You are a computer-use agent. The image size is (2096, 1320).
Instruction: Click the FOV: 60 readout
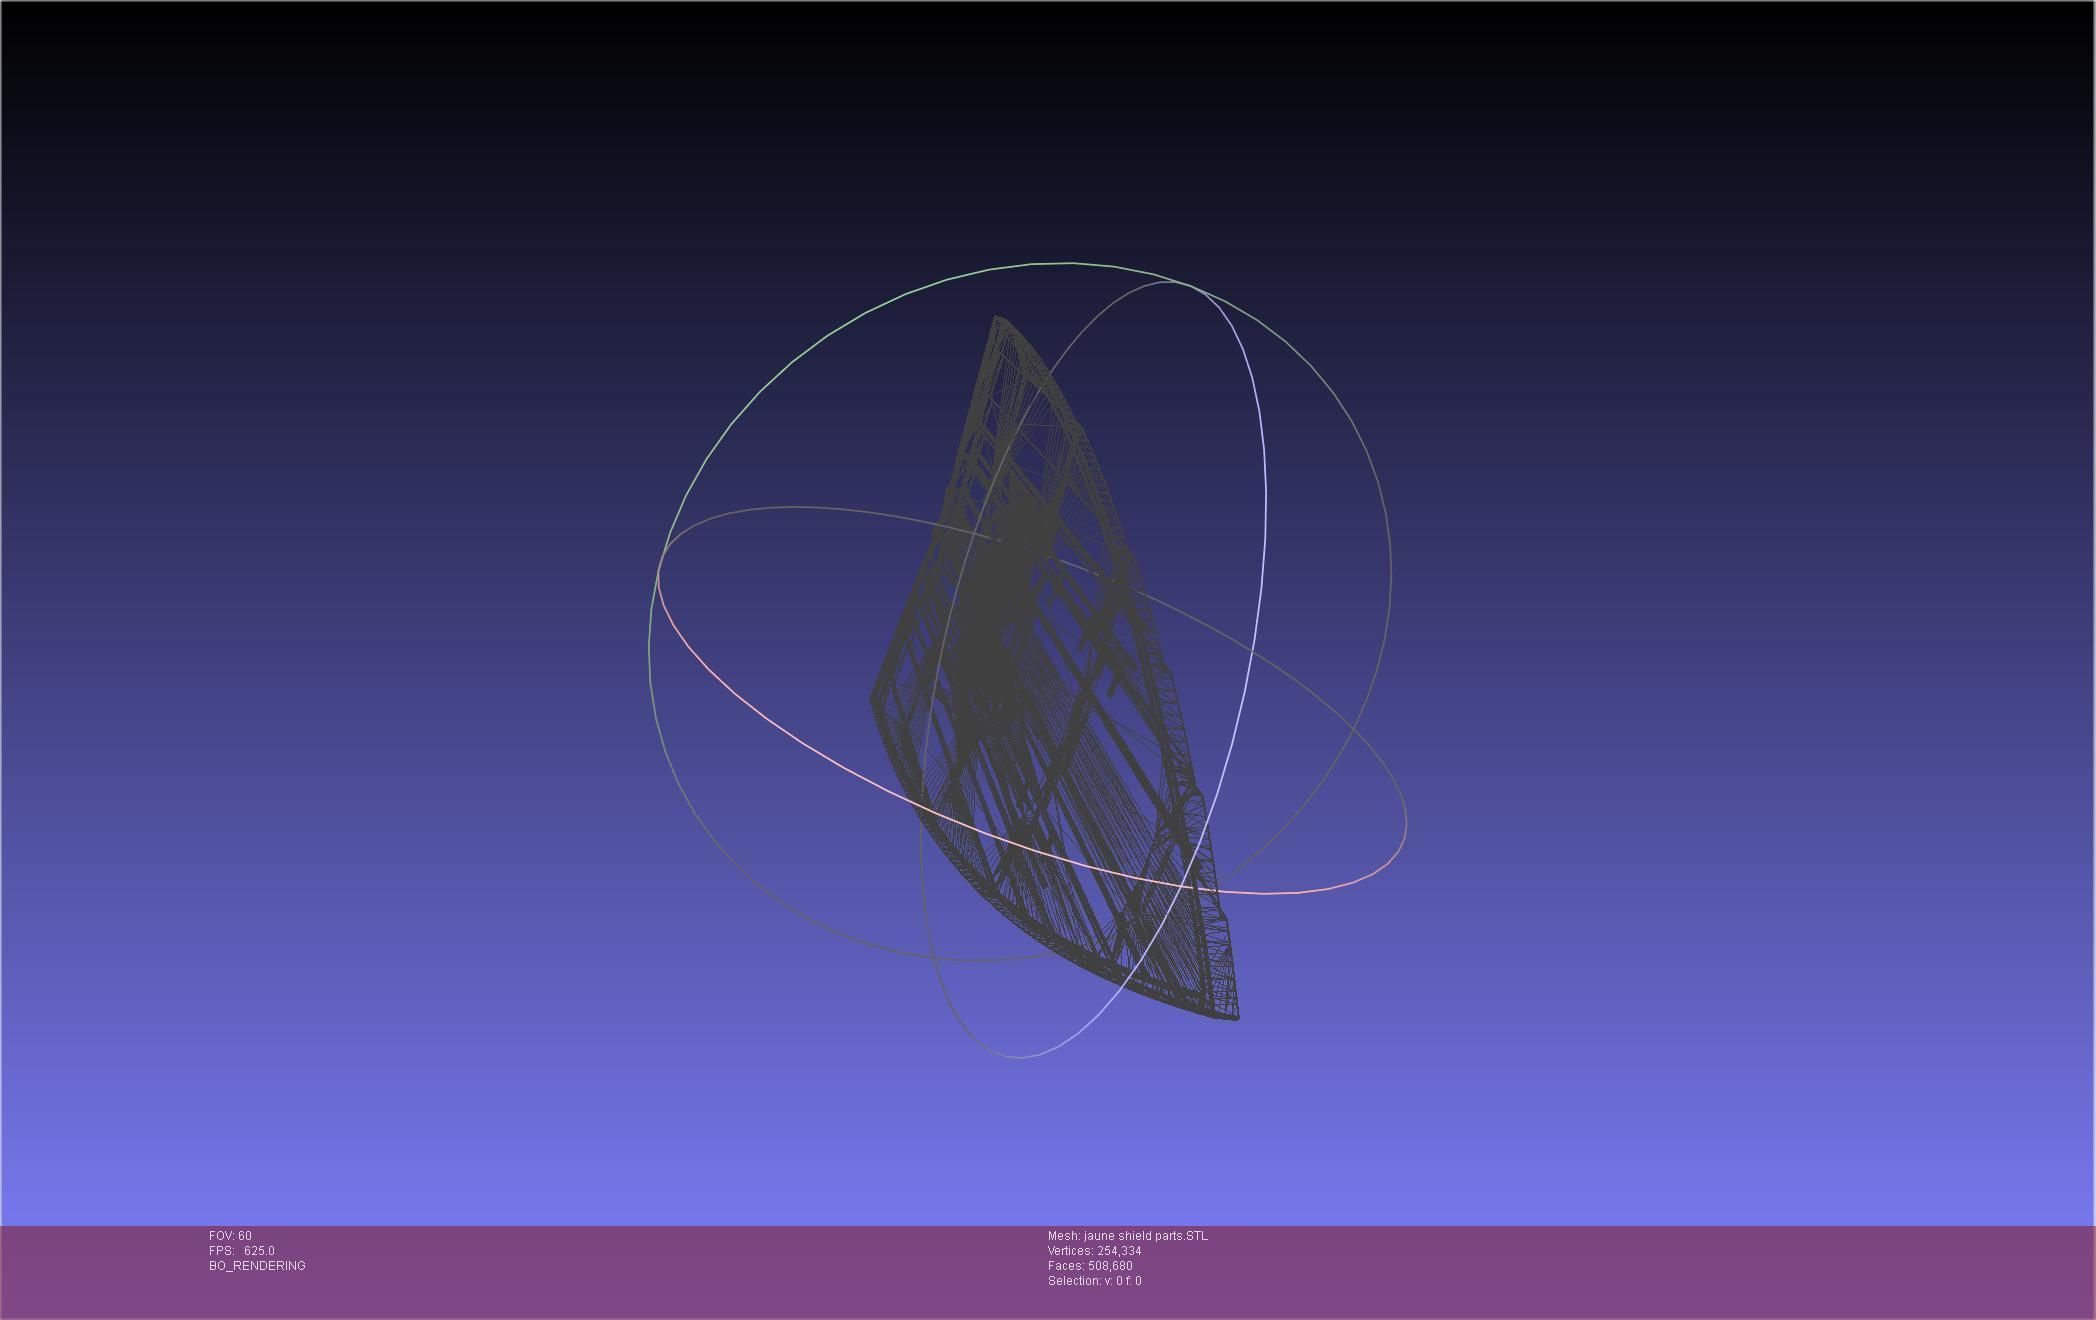click(230, 1236)
